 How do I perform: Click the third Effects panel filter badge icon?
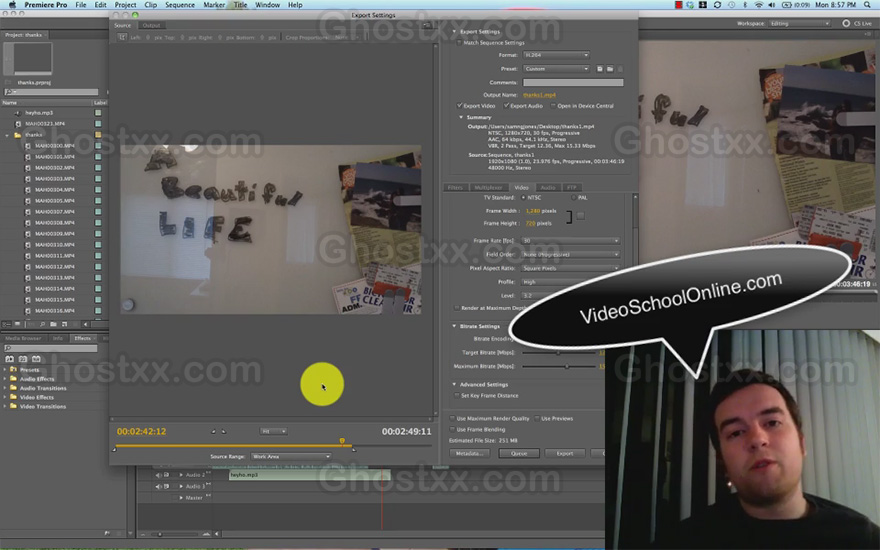tap(36, 359)
